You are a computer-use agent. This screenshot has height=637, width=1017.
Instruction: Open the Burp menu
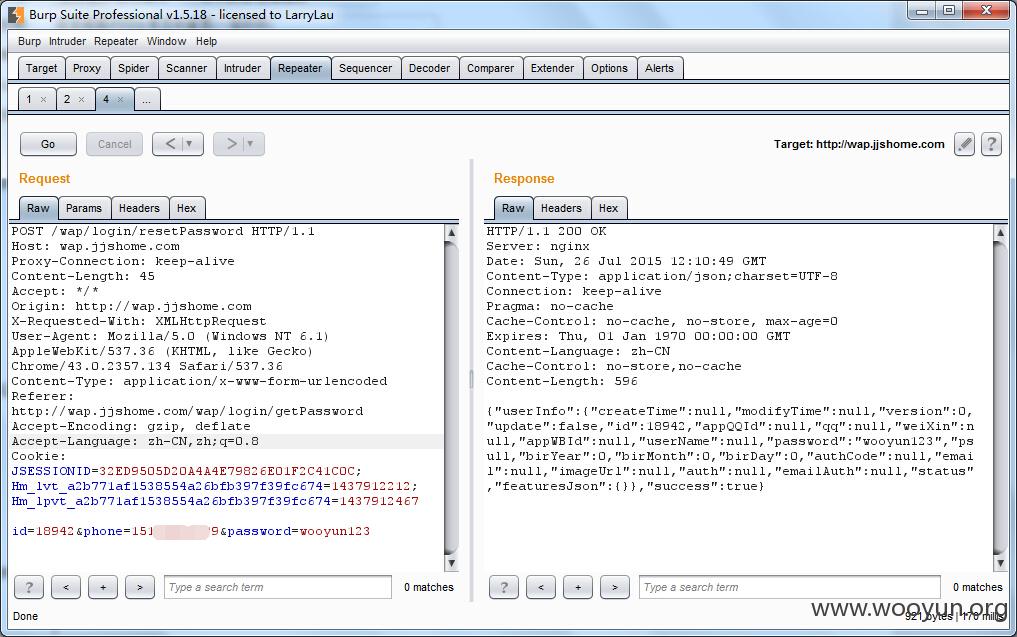[29, 41]
